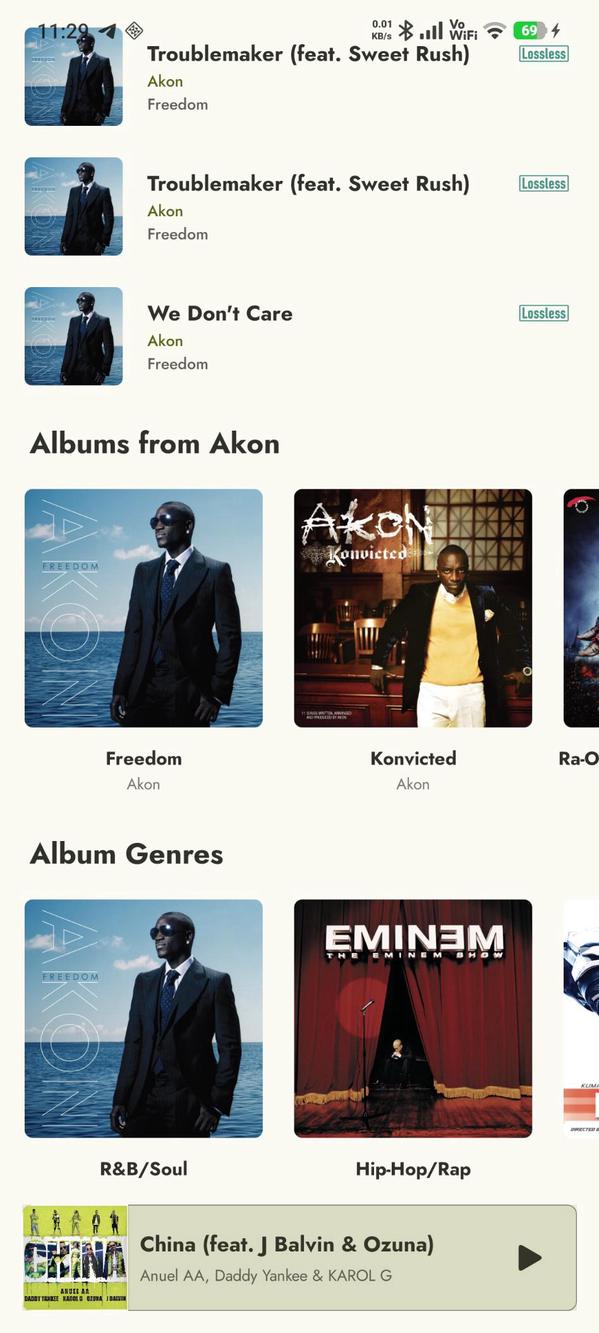Open the China album art in mini player
Viewport: 599px width, 1333px height.
[x=75, y=1258]
